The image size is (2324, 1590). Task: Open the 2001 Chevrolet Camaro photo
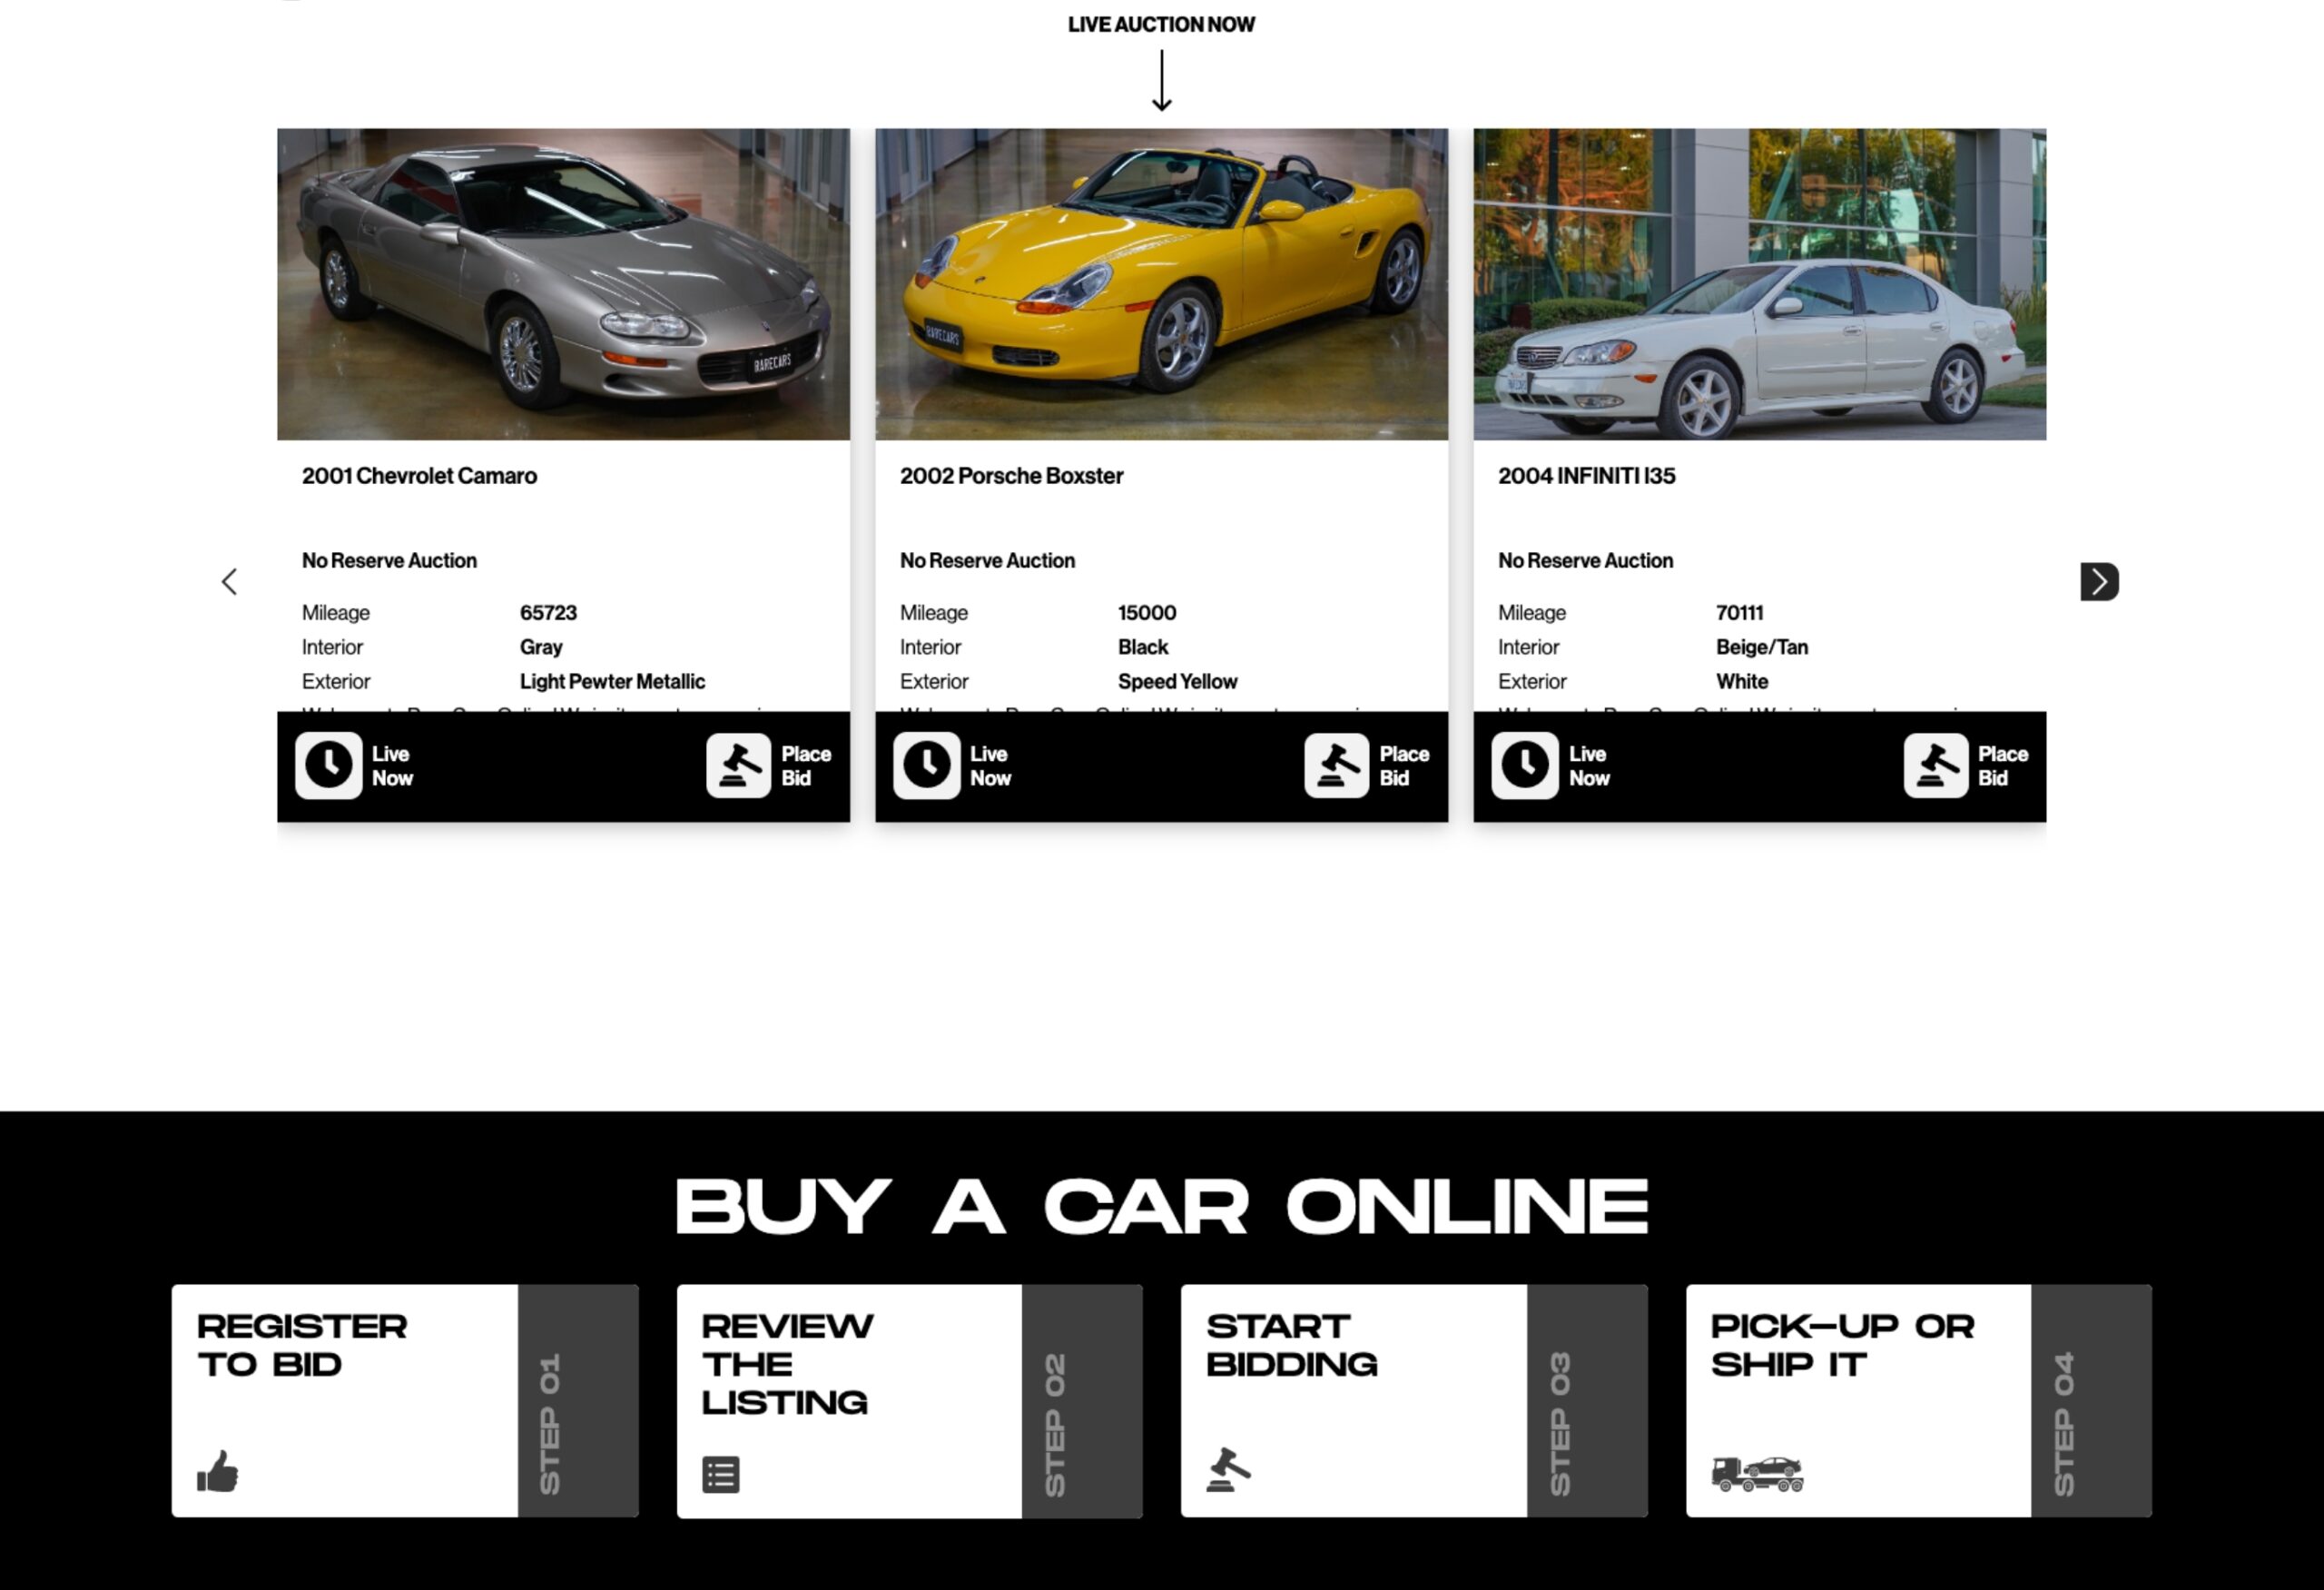tap(563, 284)
